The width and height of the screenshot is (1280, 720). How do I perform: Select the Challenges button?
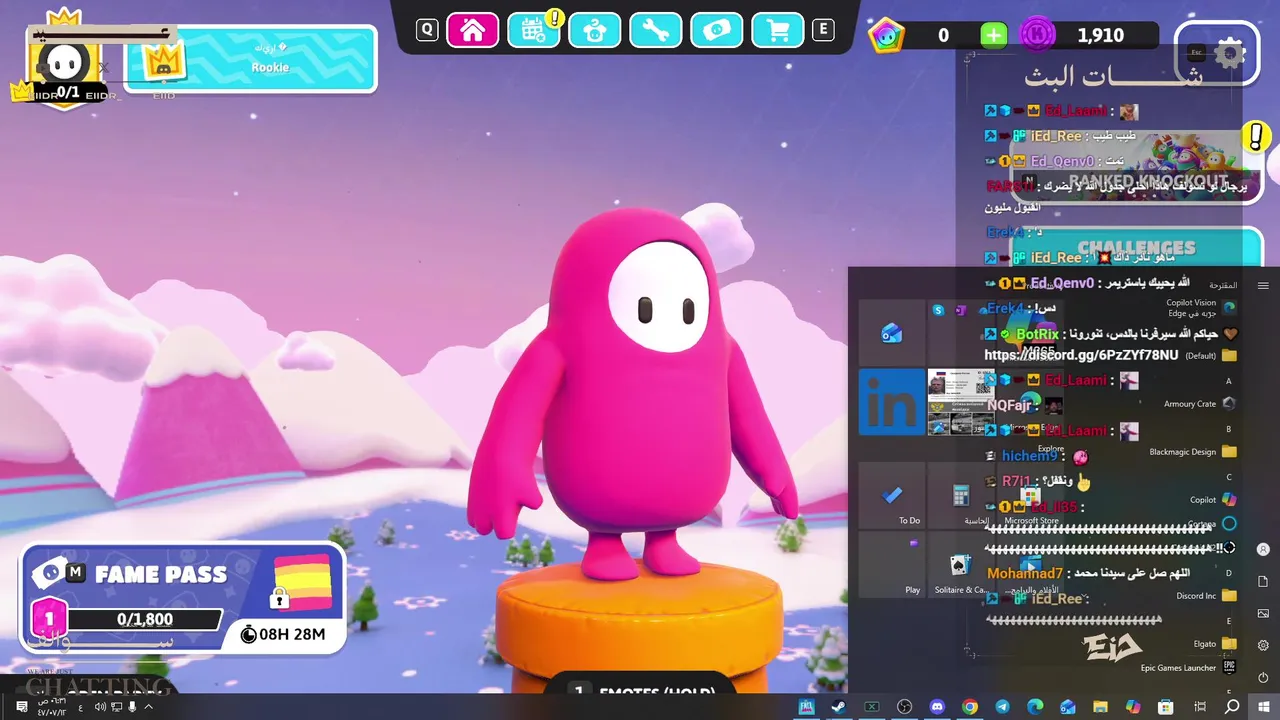(1137, 248)
